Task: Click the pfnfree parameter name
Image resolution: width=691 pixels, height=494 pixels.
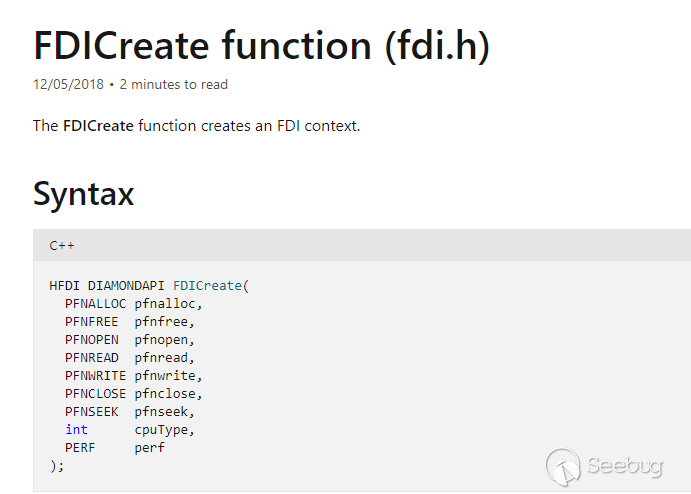Action: click(x=164, y=322)
